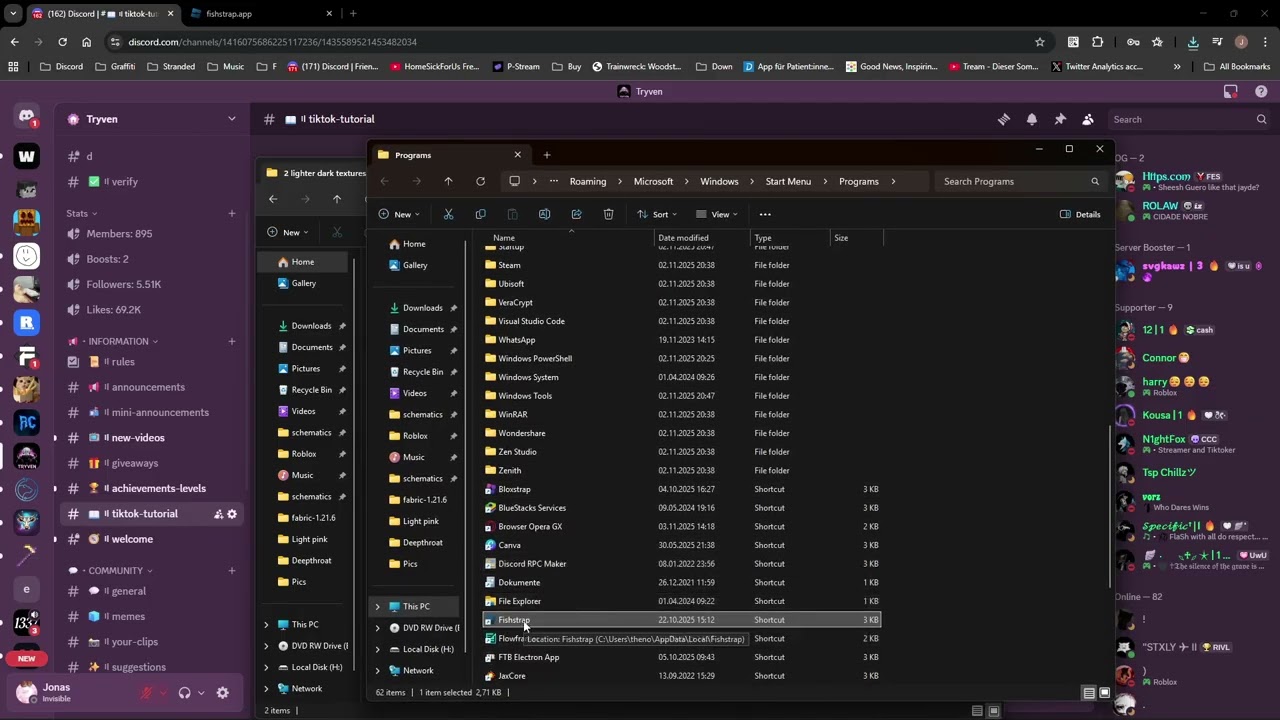Click the Discord Search box
Screen dimensions: 1280x720
coord(1189,119)
